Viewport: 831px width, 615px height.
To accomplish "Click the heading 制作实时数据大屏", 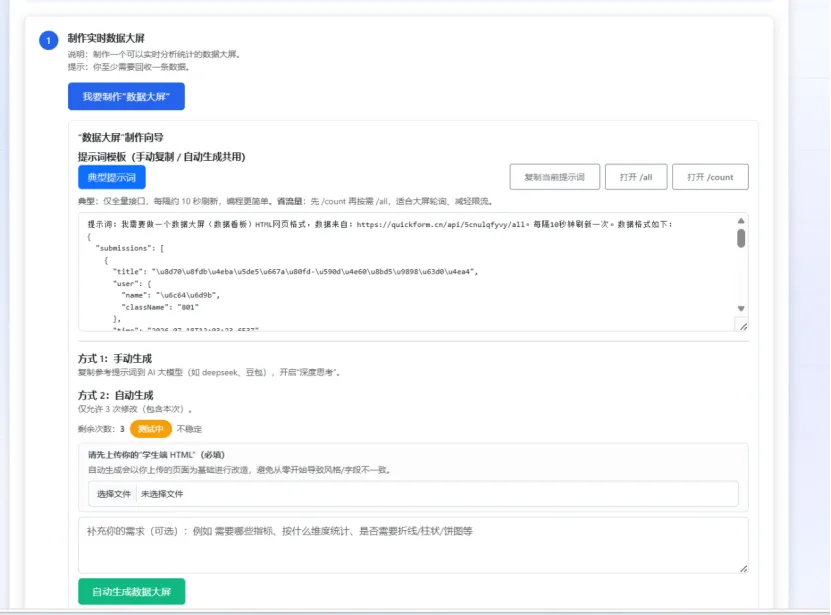I will click(x=106, y=38).
